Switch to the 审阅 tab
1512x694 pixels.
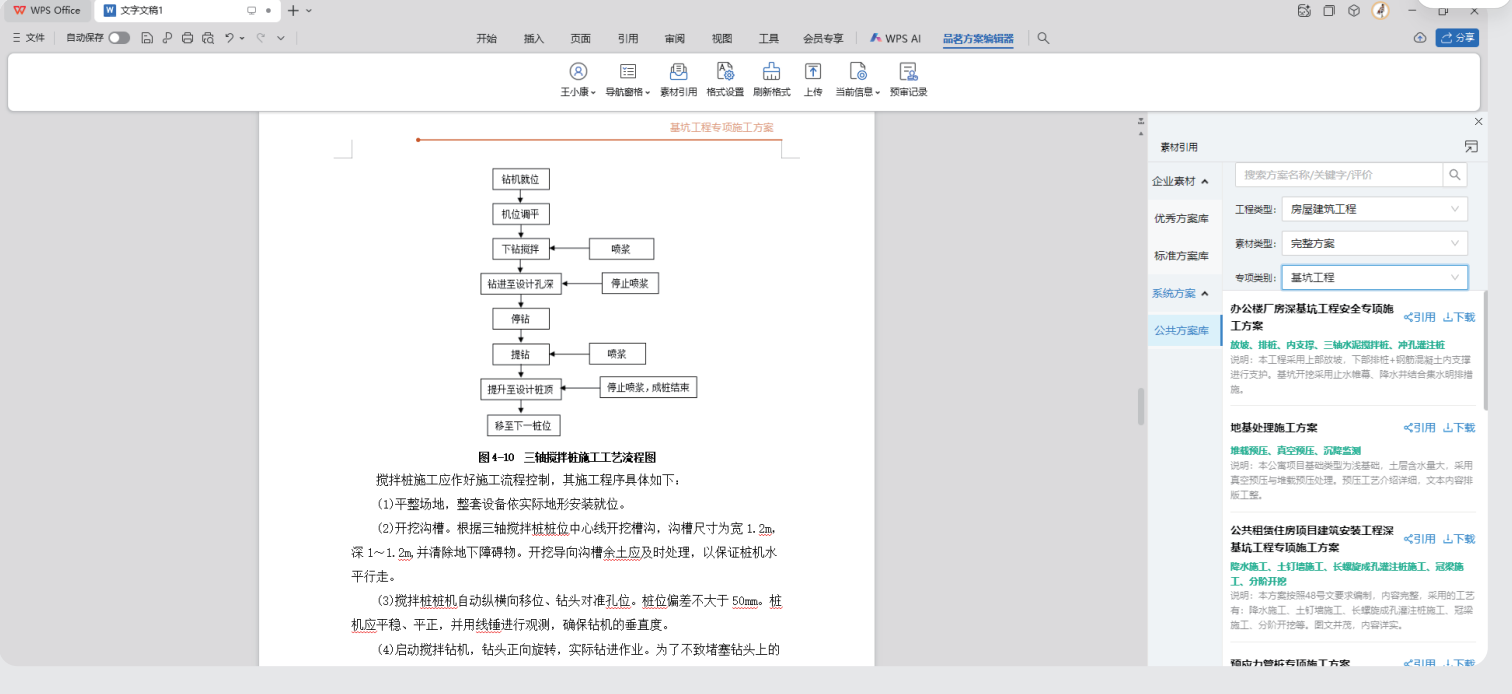[675, 38]
